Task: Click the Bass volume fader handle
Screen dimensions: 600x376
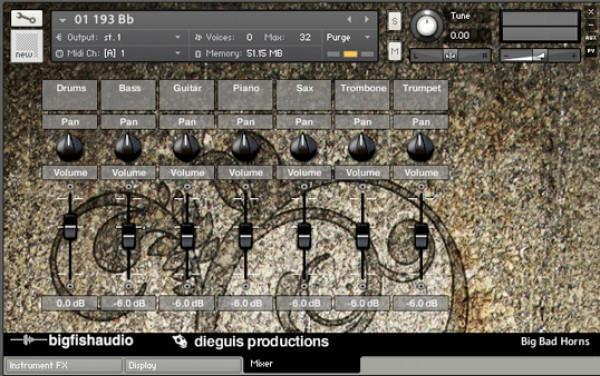Action: 129,236
